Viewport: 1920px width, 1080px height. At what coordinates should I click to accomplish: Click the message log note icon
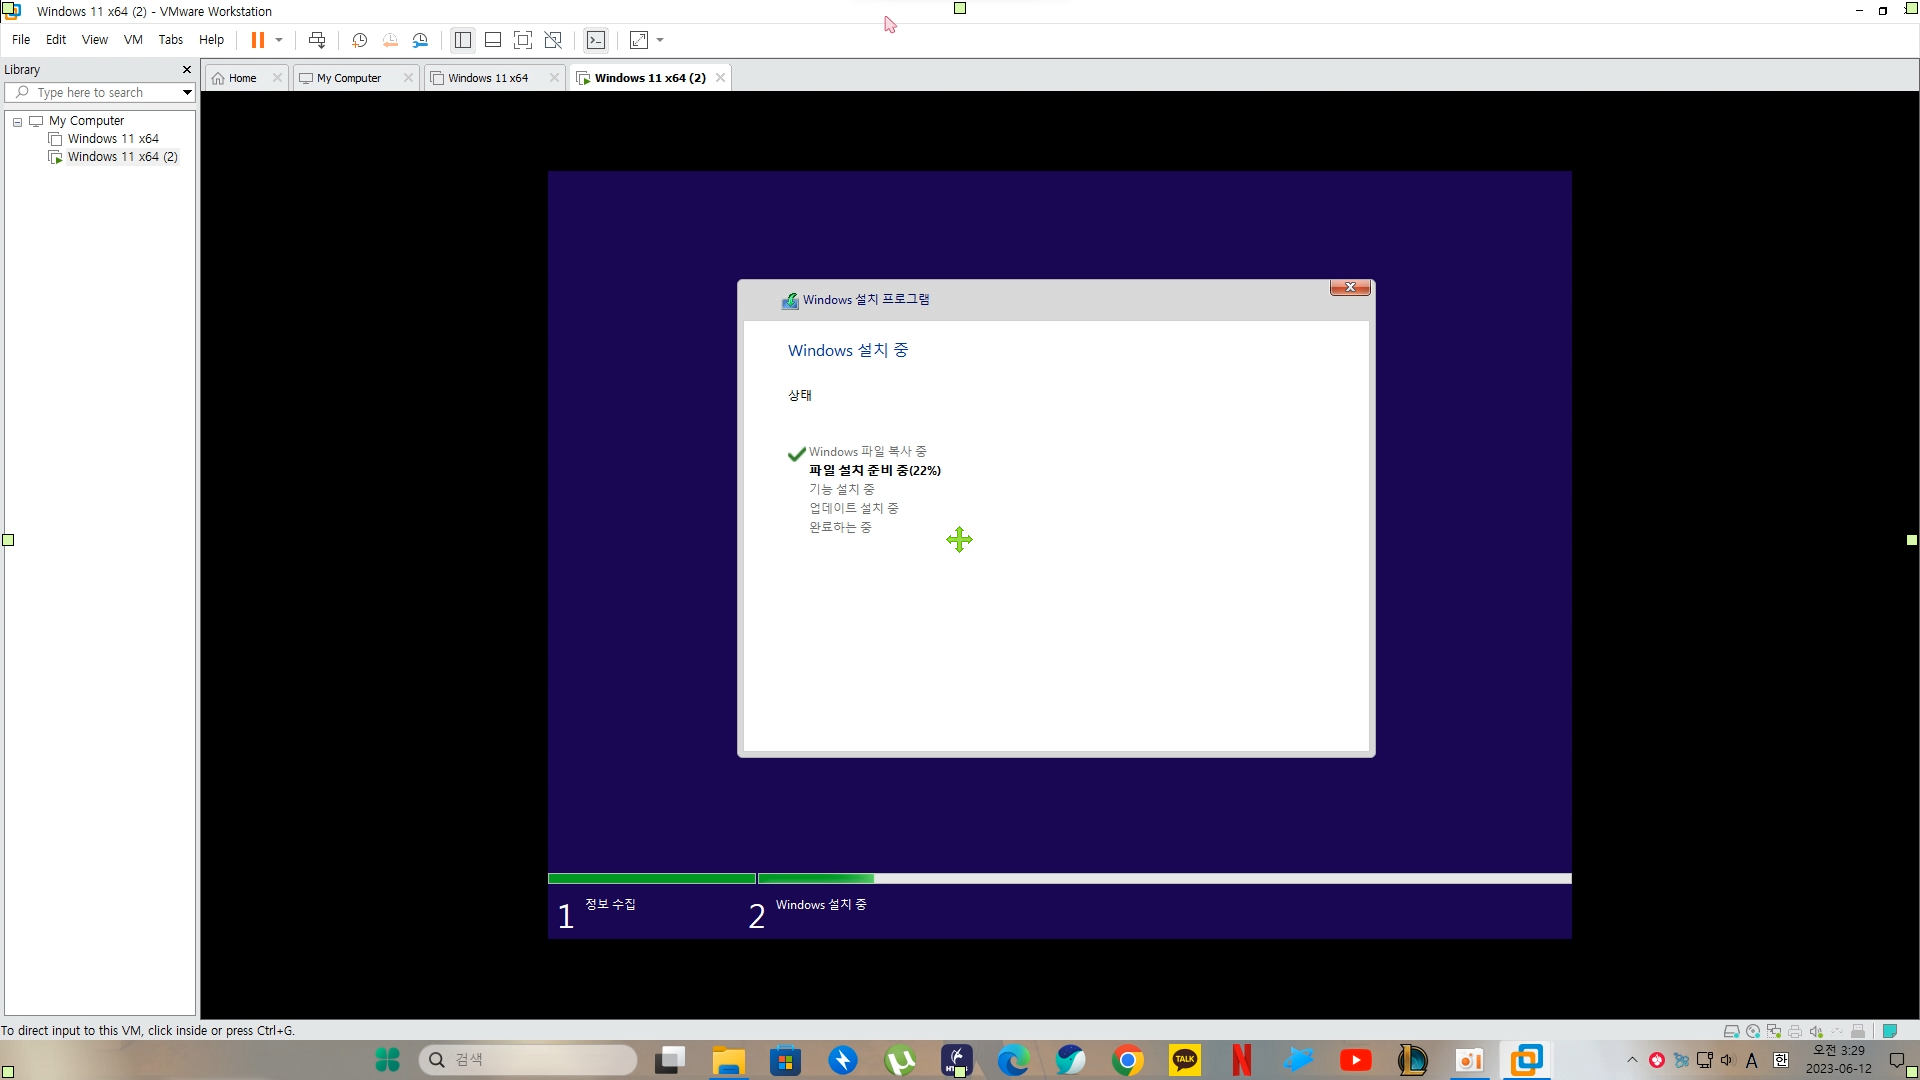tap(1890, 1031)
